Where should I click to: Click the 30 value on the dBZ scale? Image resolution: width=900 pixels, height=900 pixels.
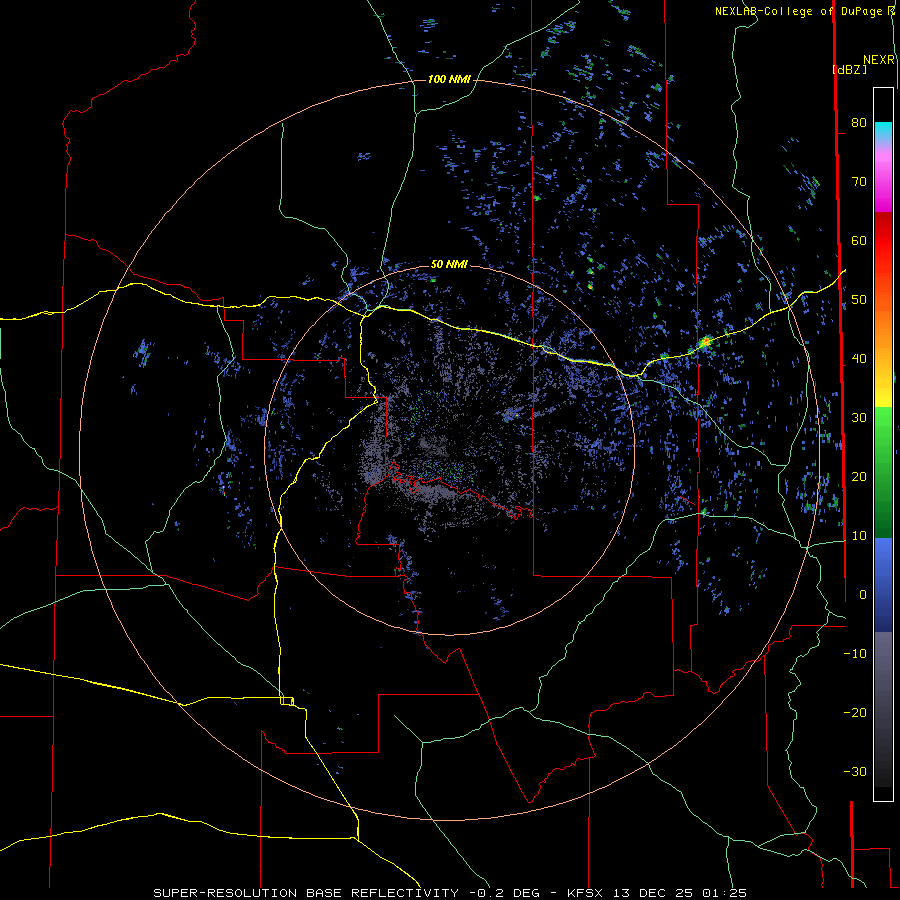pyautogui.click(x=859, y=418)
